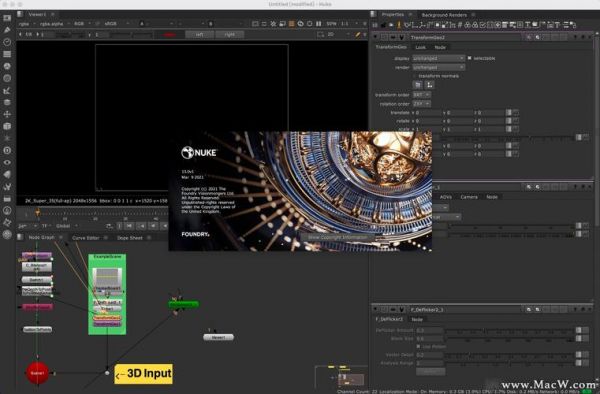Click the right view button in viewer

tap(230, 34)
